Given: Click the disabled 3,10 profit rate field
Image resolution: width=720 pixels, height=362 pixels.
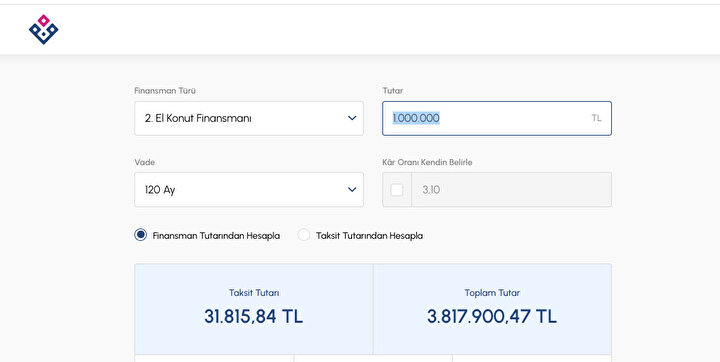Looking at the screenshot, I should pos(512,190).
